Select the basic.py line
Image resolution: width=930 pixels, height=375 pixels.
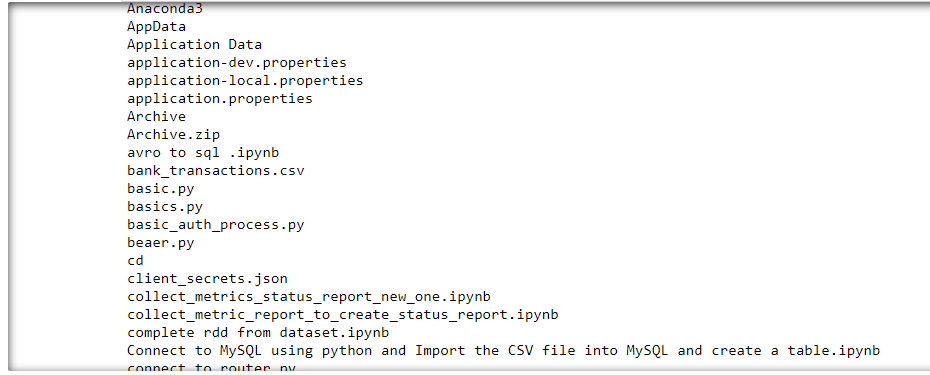(x=160, y=189)
